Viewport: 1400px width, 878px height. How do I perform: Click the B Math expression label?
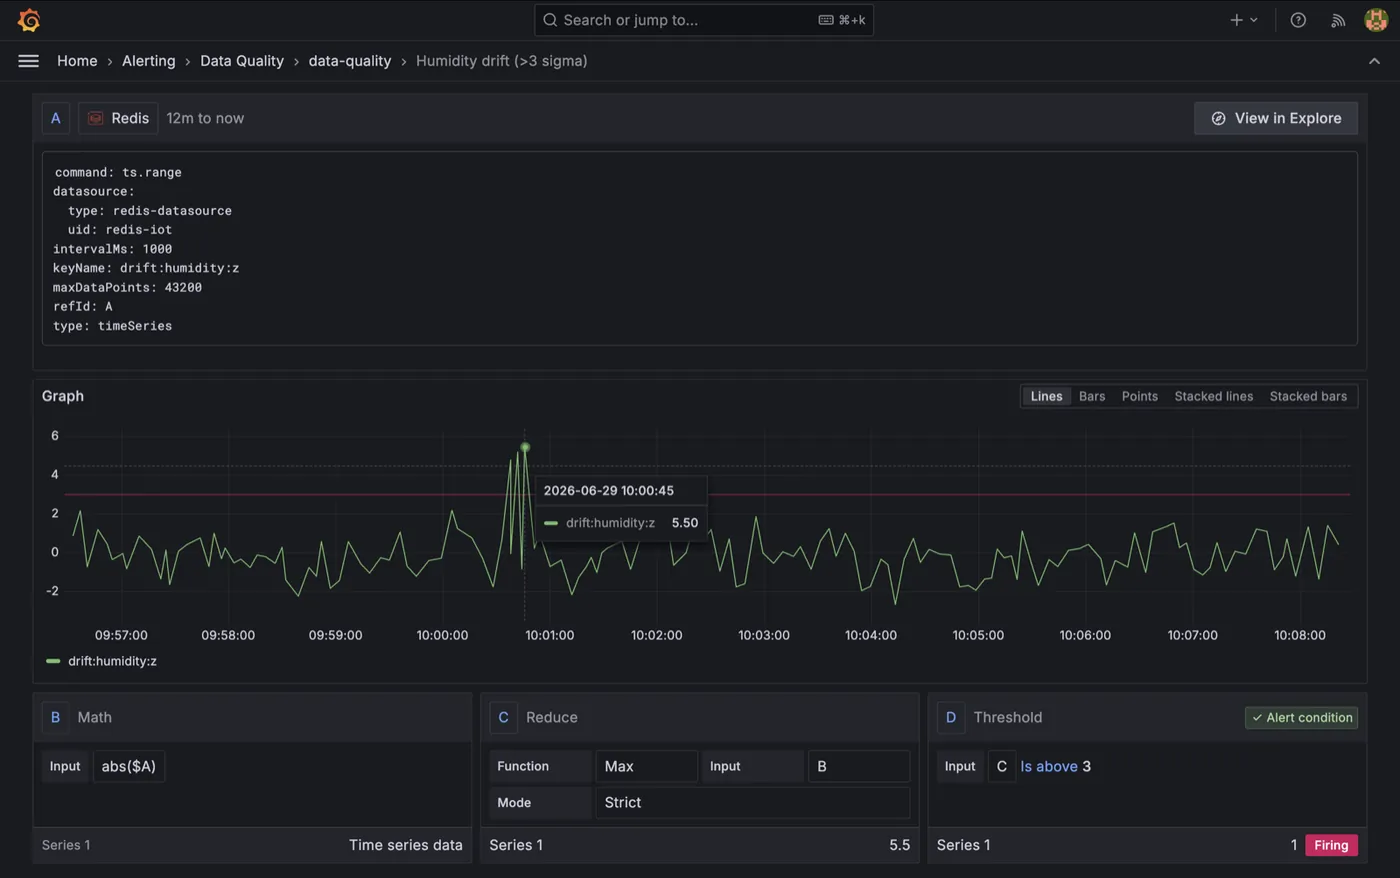tap(56, 717)
